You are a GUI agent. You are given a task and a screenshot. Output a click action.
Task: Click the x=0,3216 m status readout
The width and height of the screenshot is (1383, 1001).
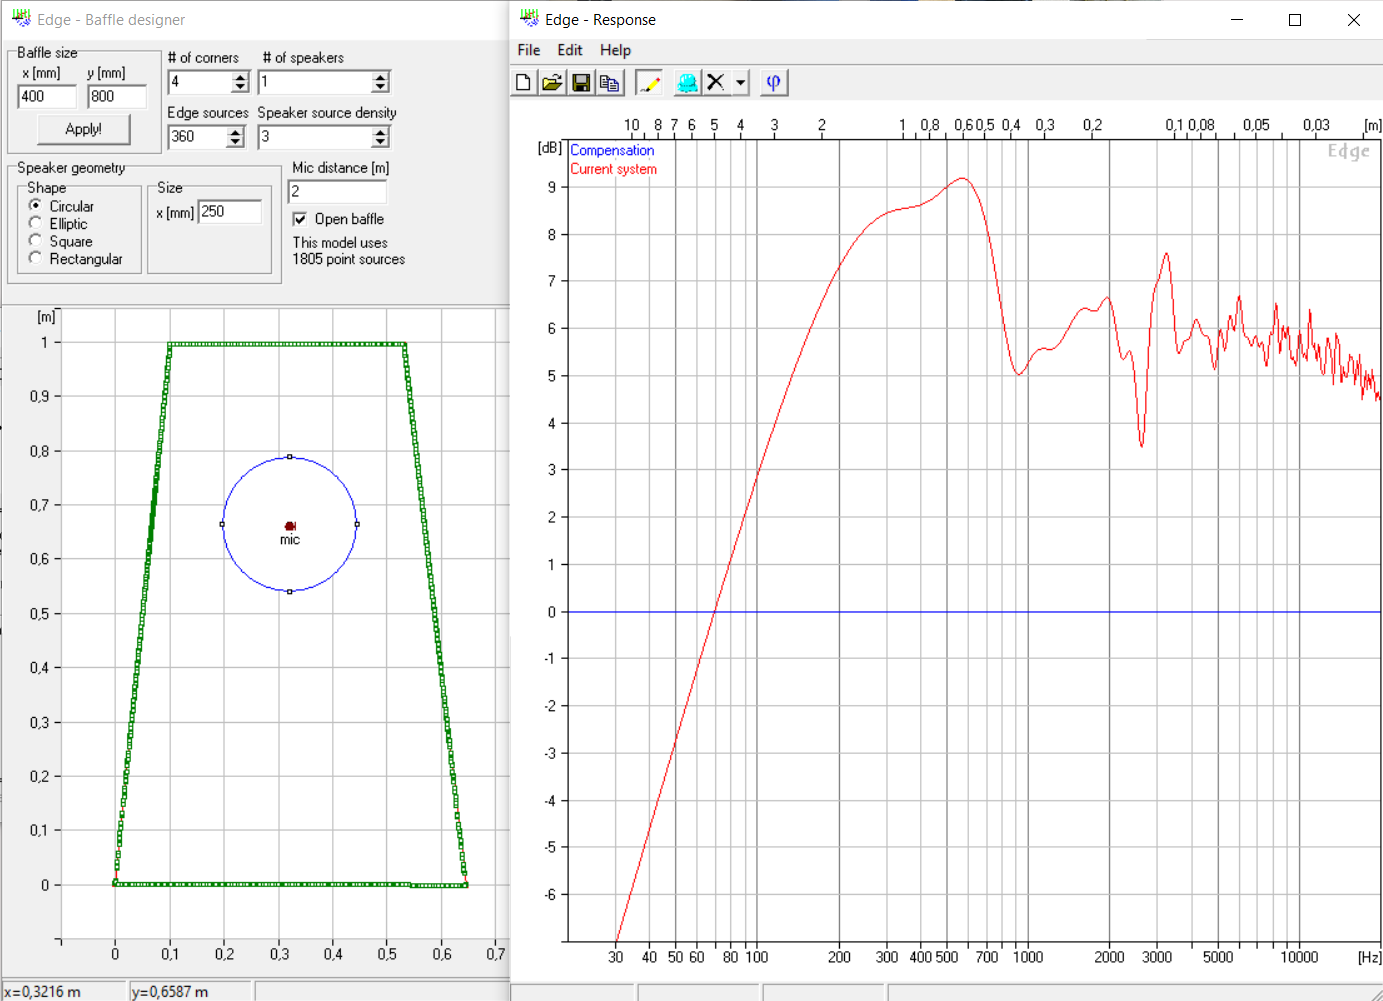coord(42,992)
